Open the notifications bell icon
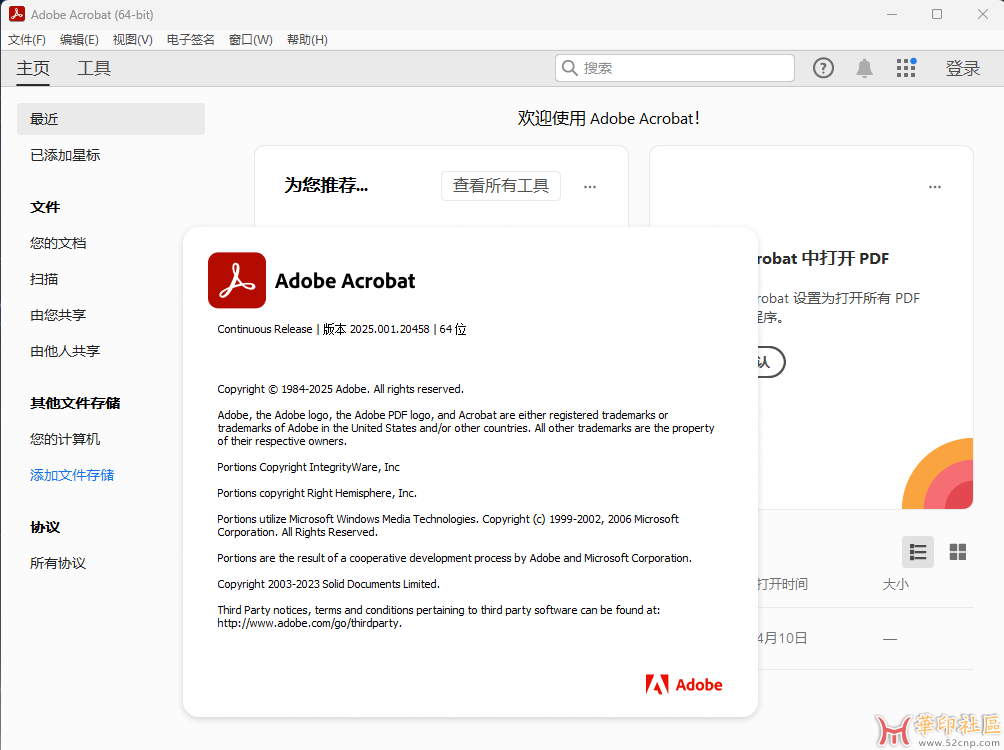This screenshot has height=750, width=1004. pos(864,68)
